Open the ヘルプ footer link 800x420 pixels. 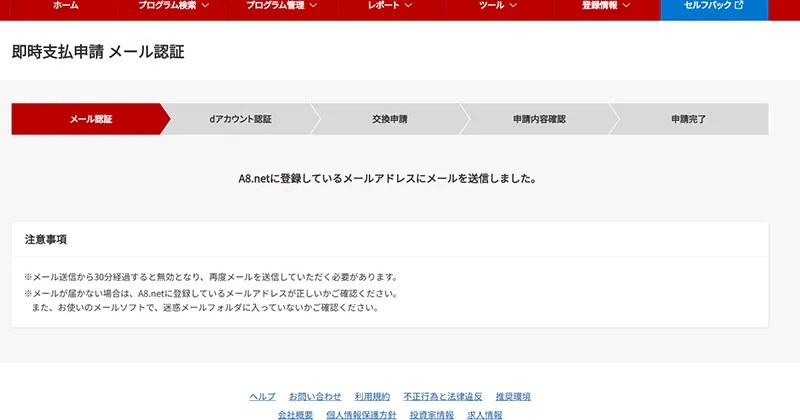[262, 397]
